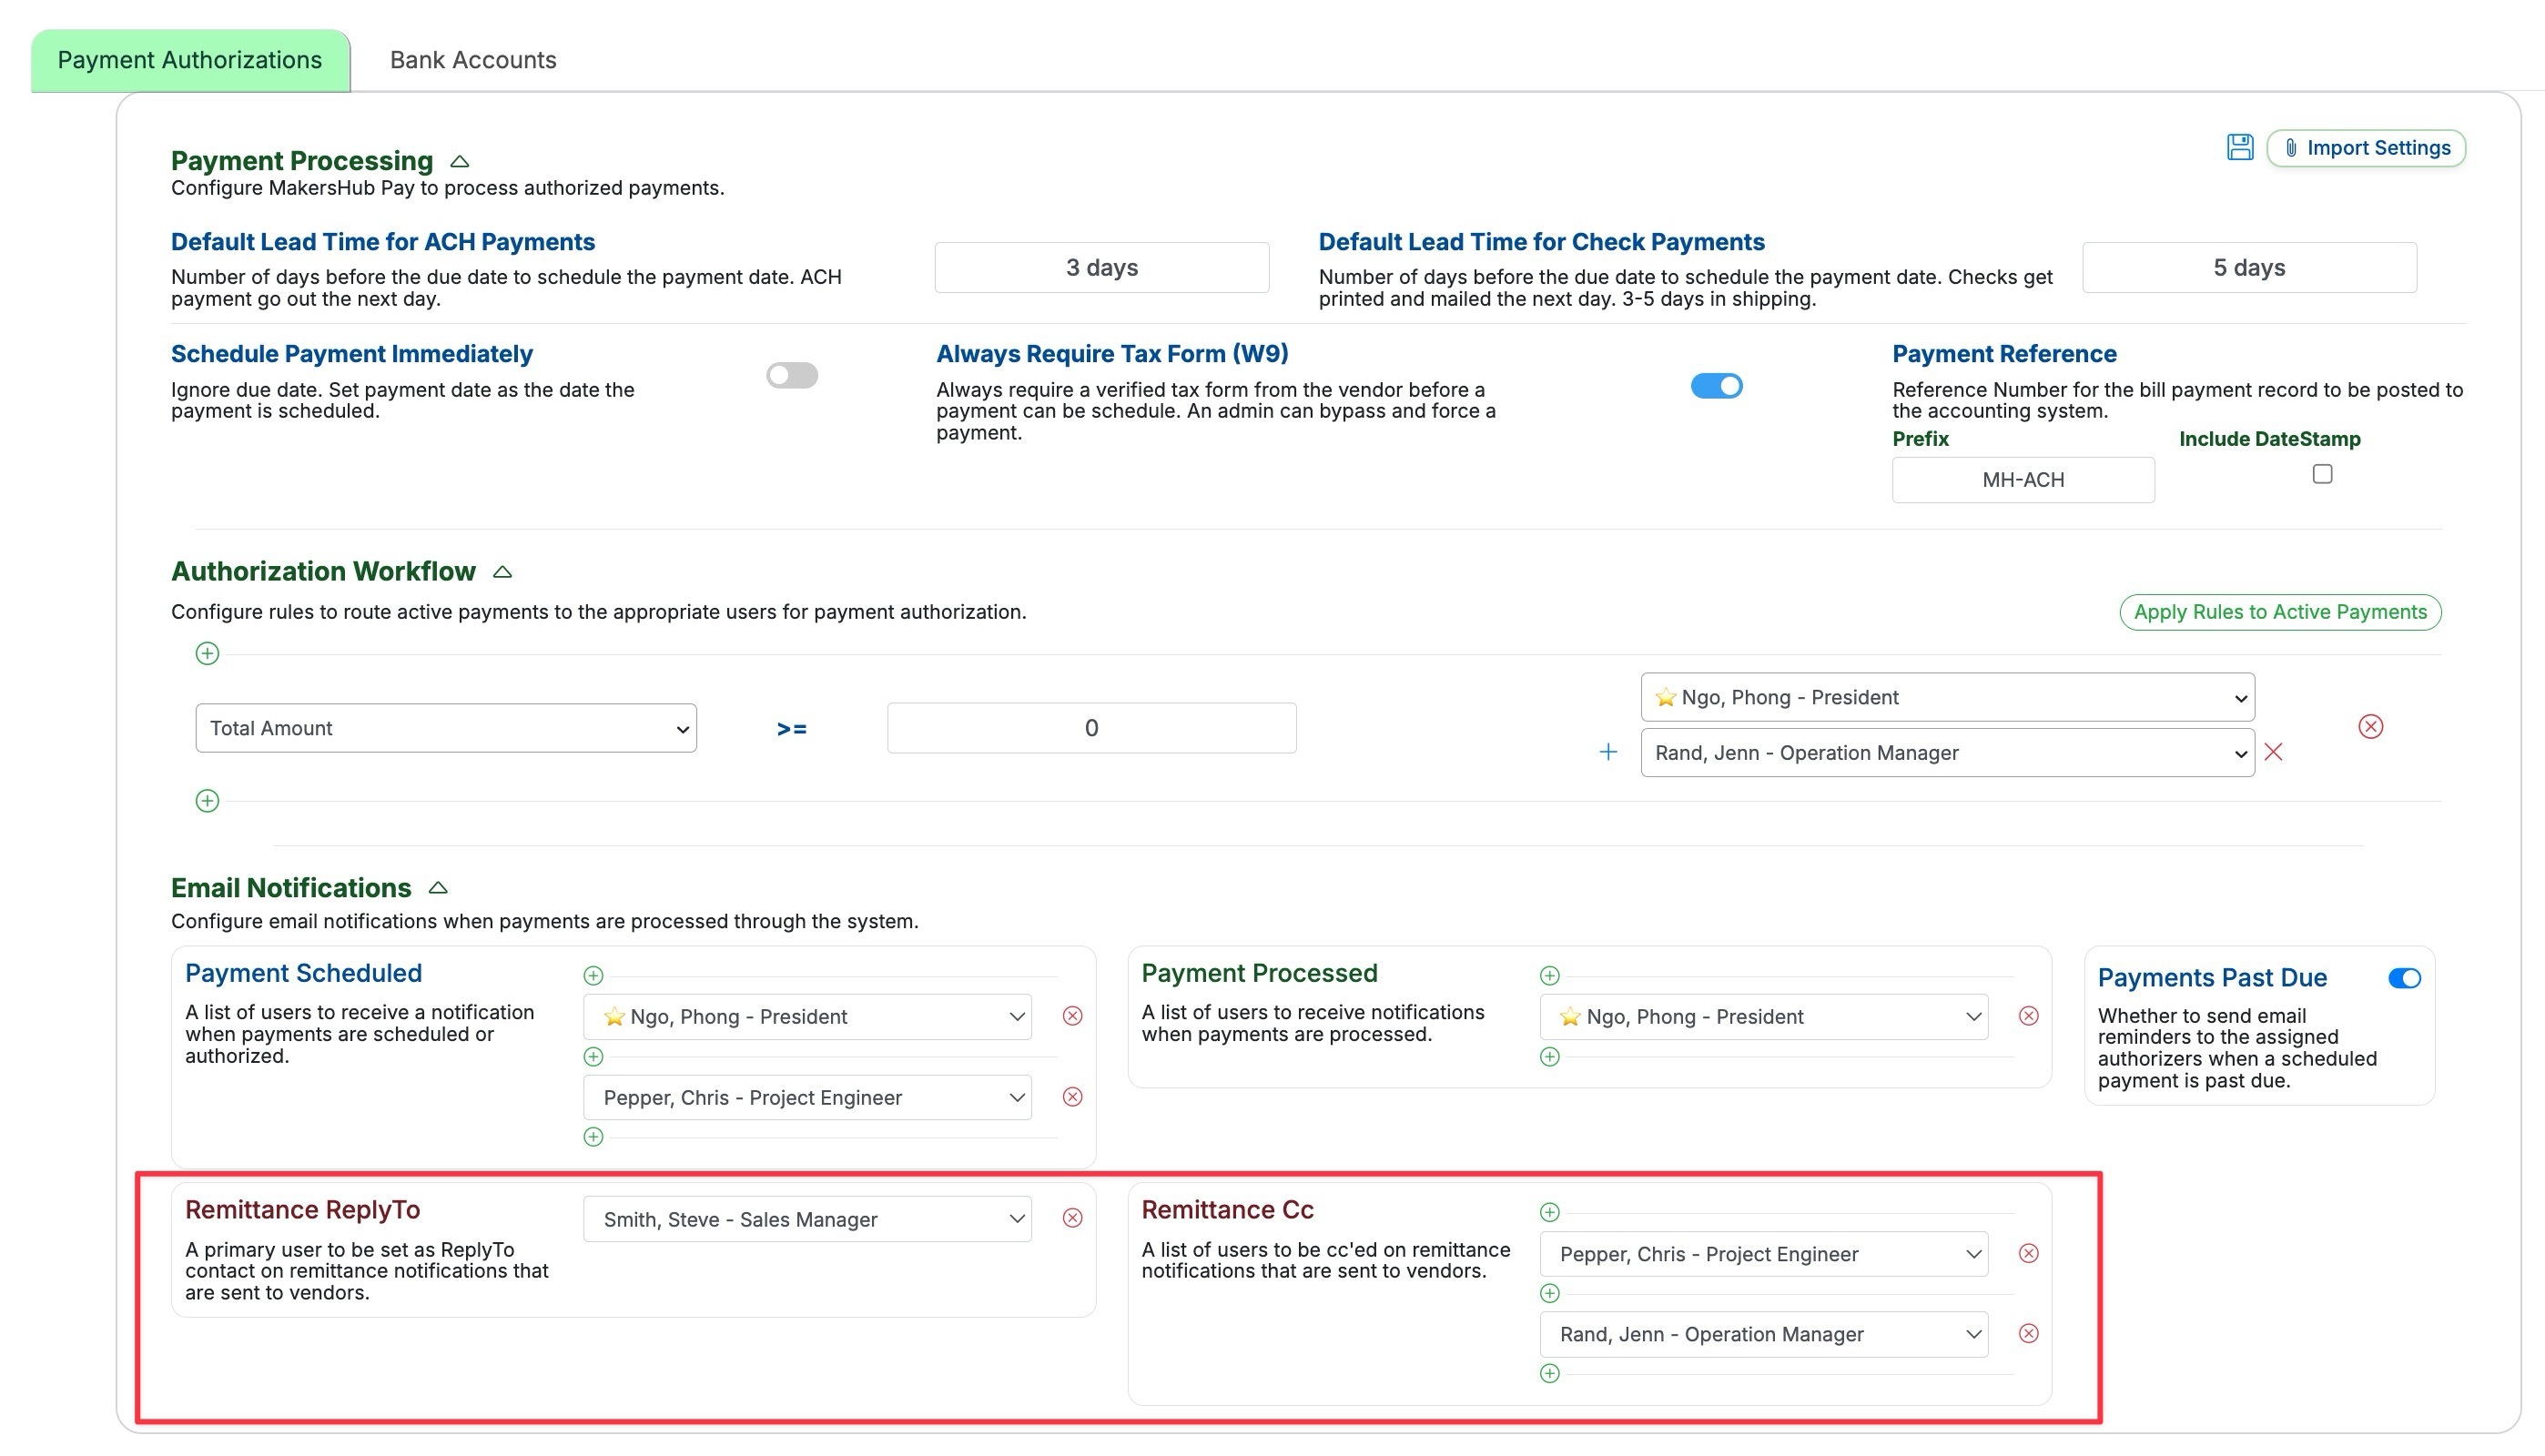
Task: Add user at top of Remittance Cc list
Action: click(1549, 1213)
